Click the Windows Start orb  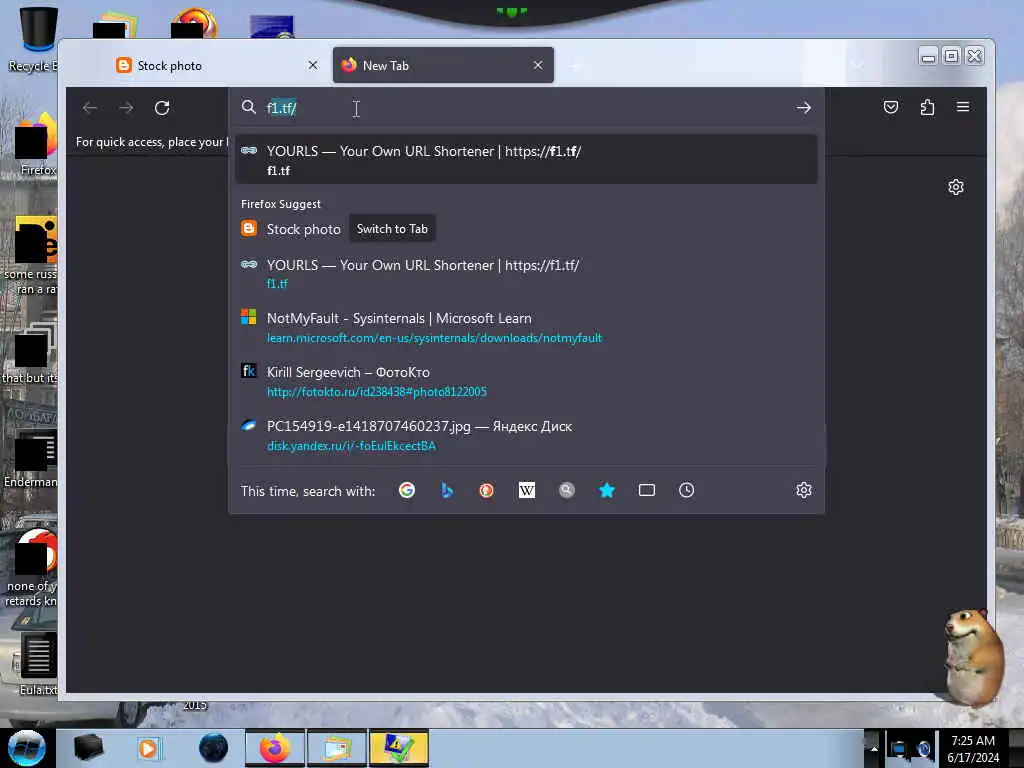click(27, 748)
